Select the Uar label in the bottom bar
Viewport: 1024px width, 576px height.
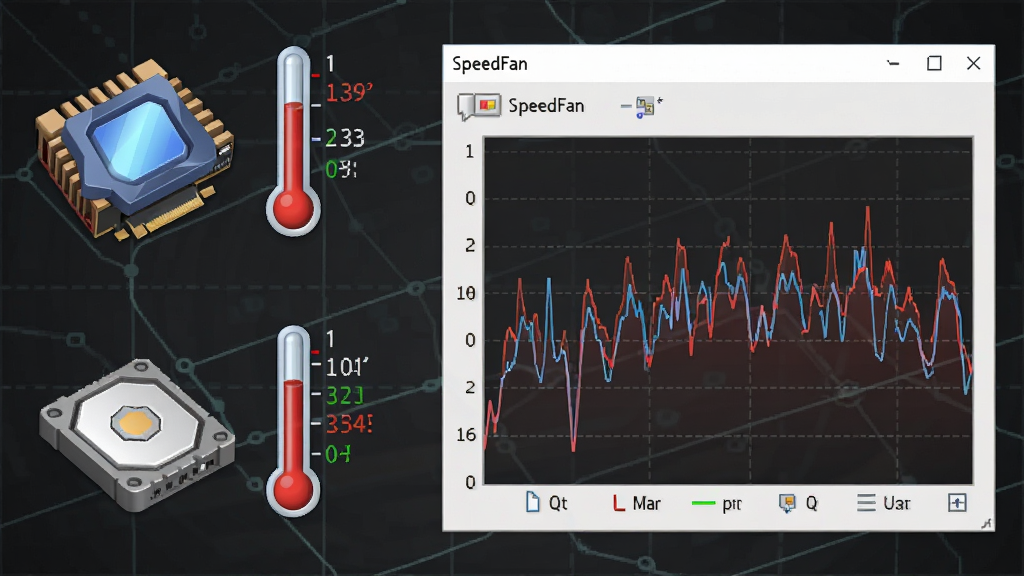(x=897, y=504)
